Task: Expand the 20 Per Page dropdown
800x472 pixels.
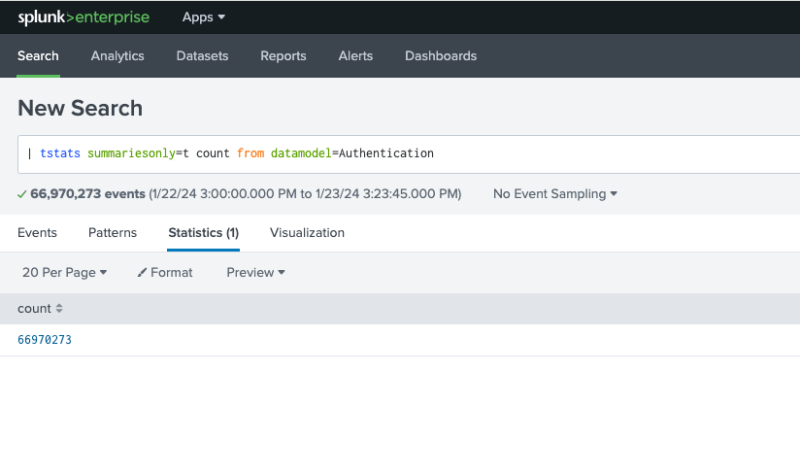Action: point(64,272)
